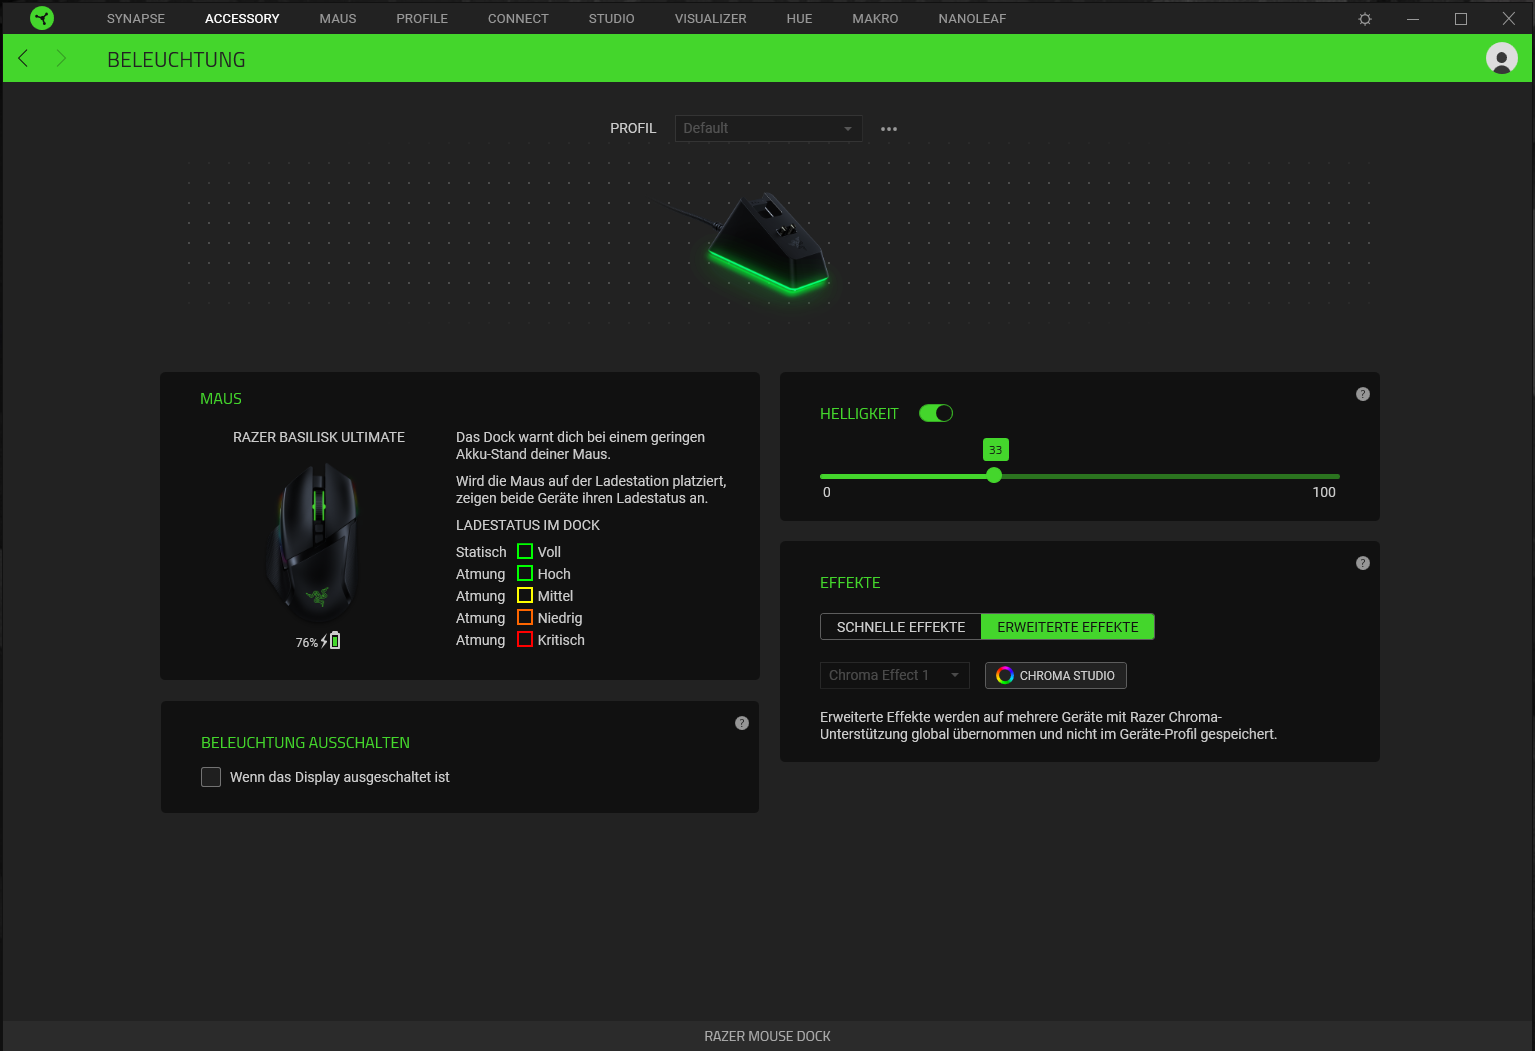Click the Voll green color swatch
This screenshot has height=1051, width=1535.
(525, 551)
